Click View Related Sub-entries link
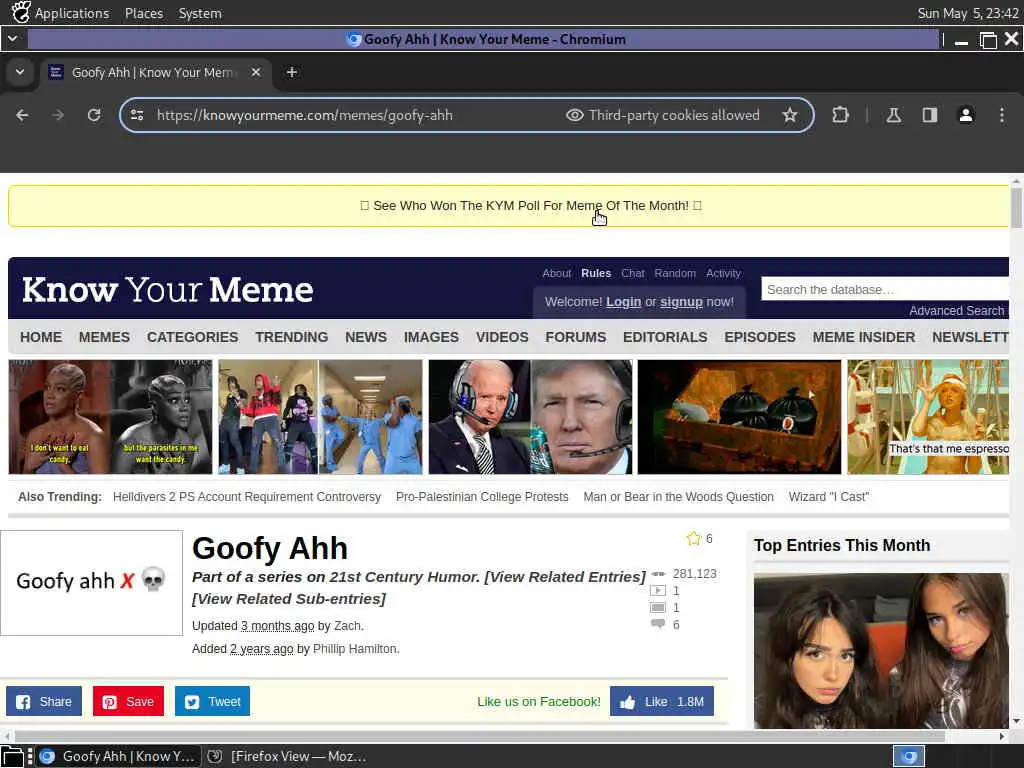Screen dimensions: 1024x768 tap(289, 599)
